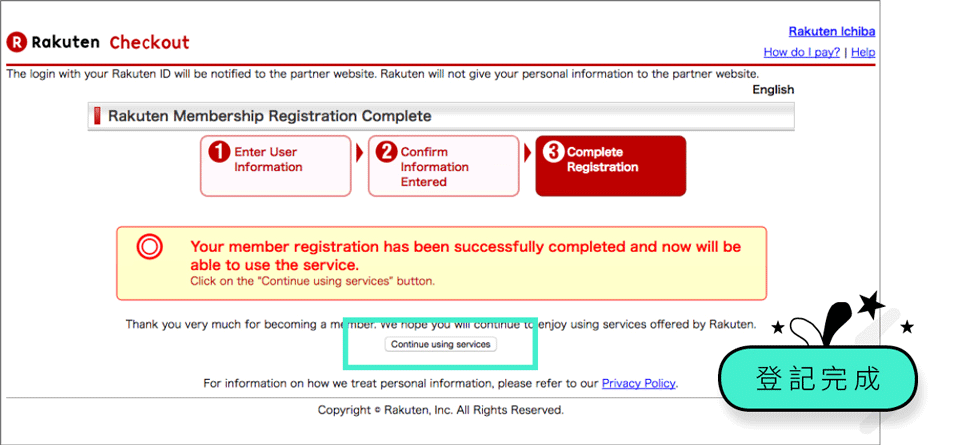
Task: Click the 'Rakuten Membership Registration Complete' heading
Action: tap(269, 116)
